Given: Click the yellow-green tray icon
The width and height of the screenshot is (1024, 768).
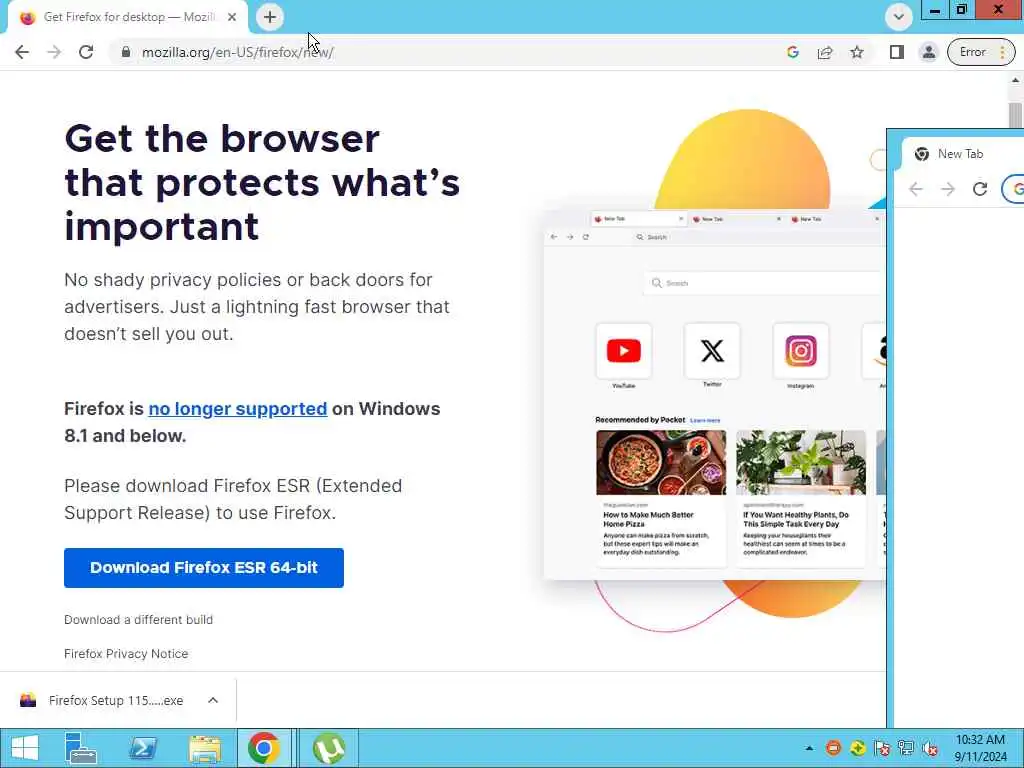Looking at the screenshot, I should tap(857, 748).
